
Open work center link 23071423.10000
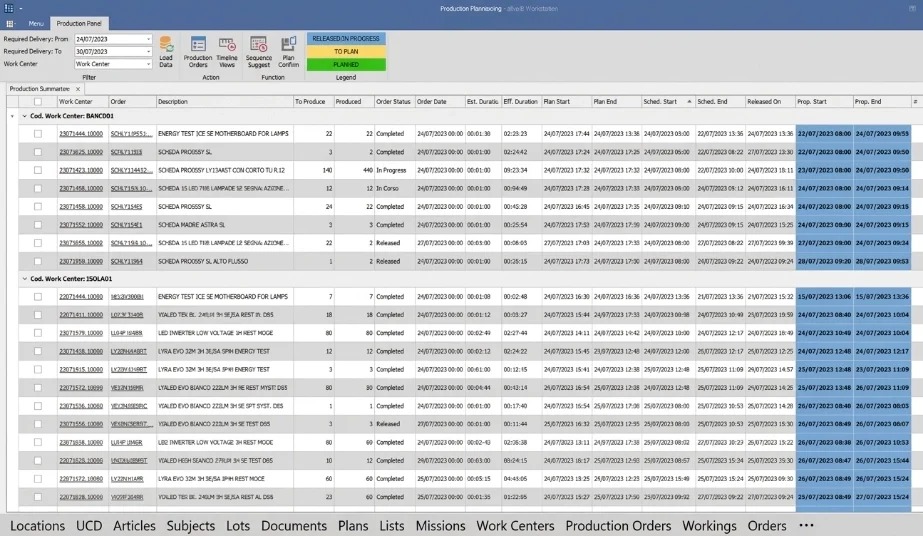click(81, 171)
